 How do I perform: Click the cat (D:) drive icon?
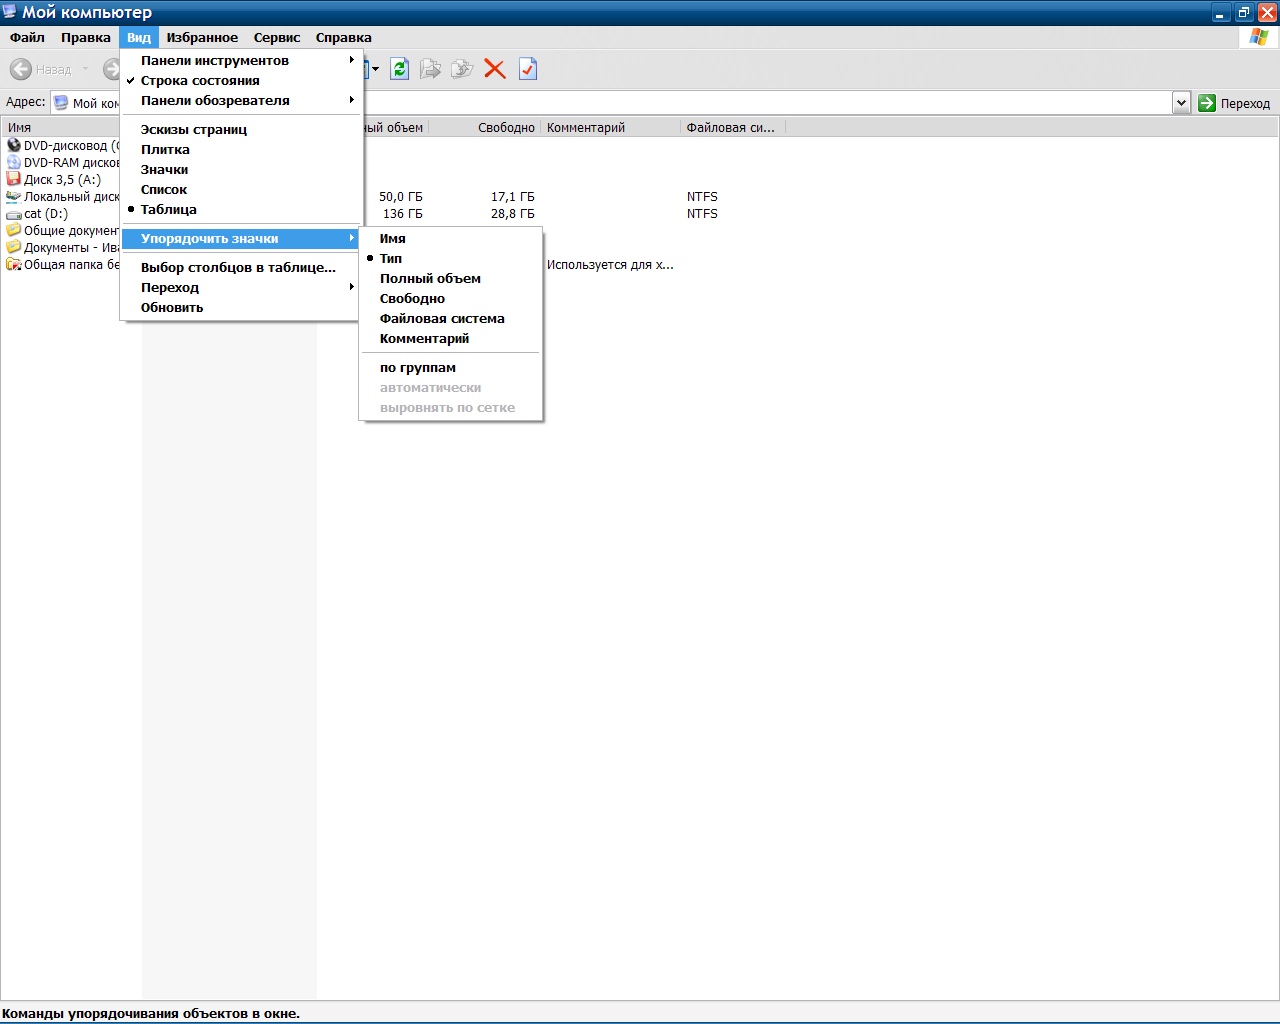(14, 214)
